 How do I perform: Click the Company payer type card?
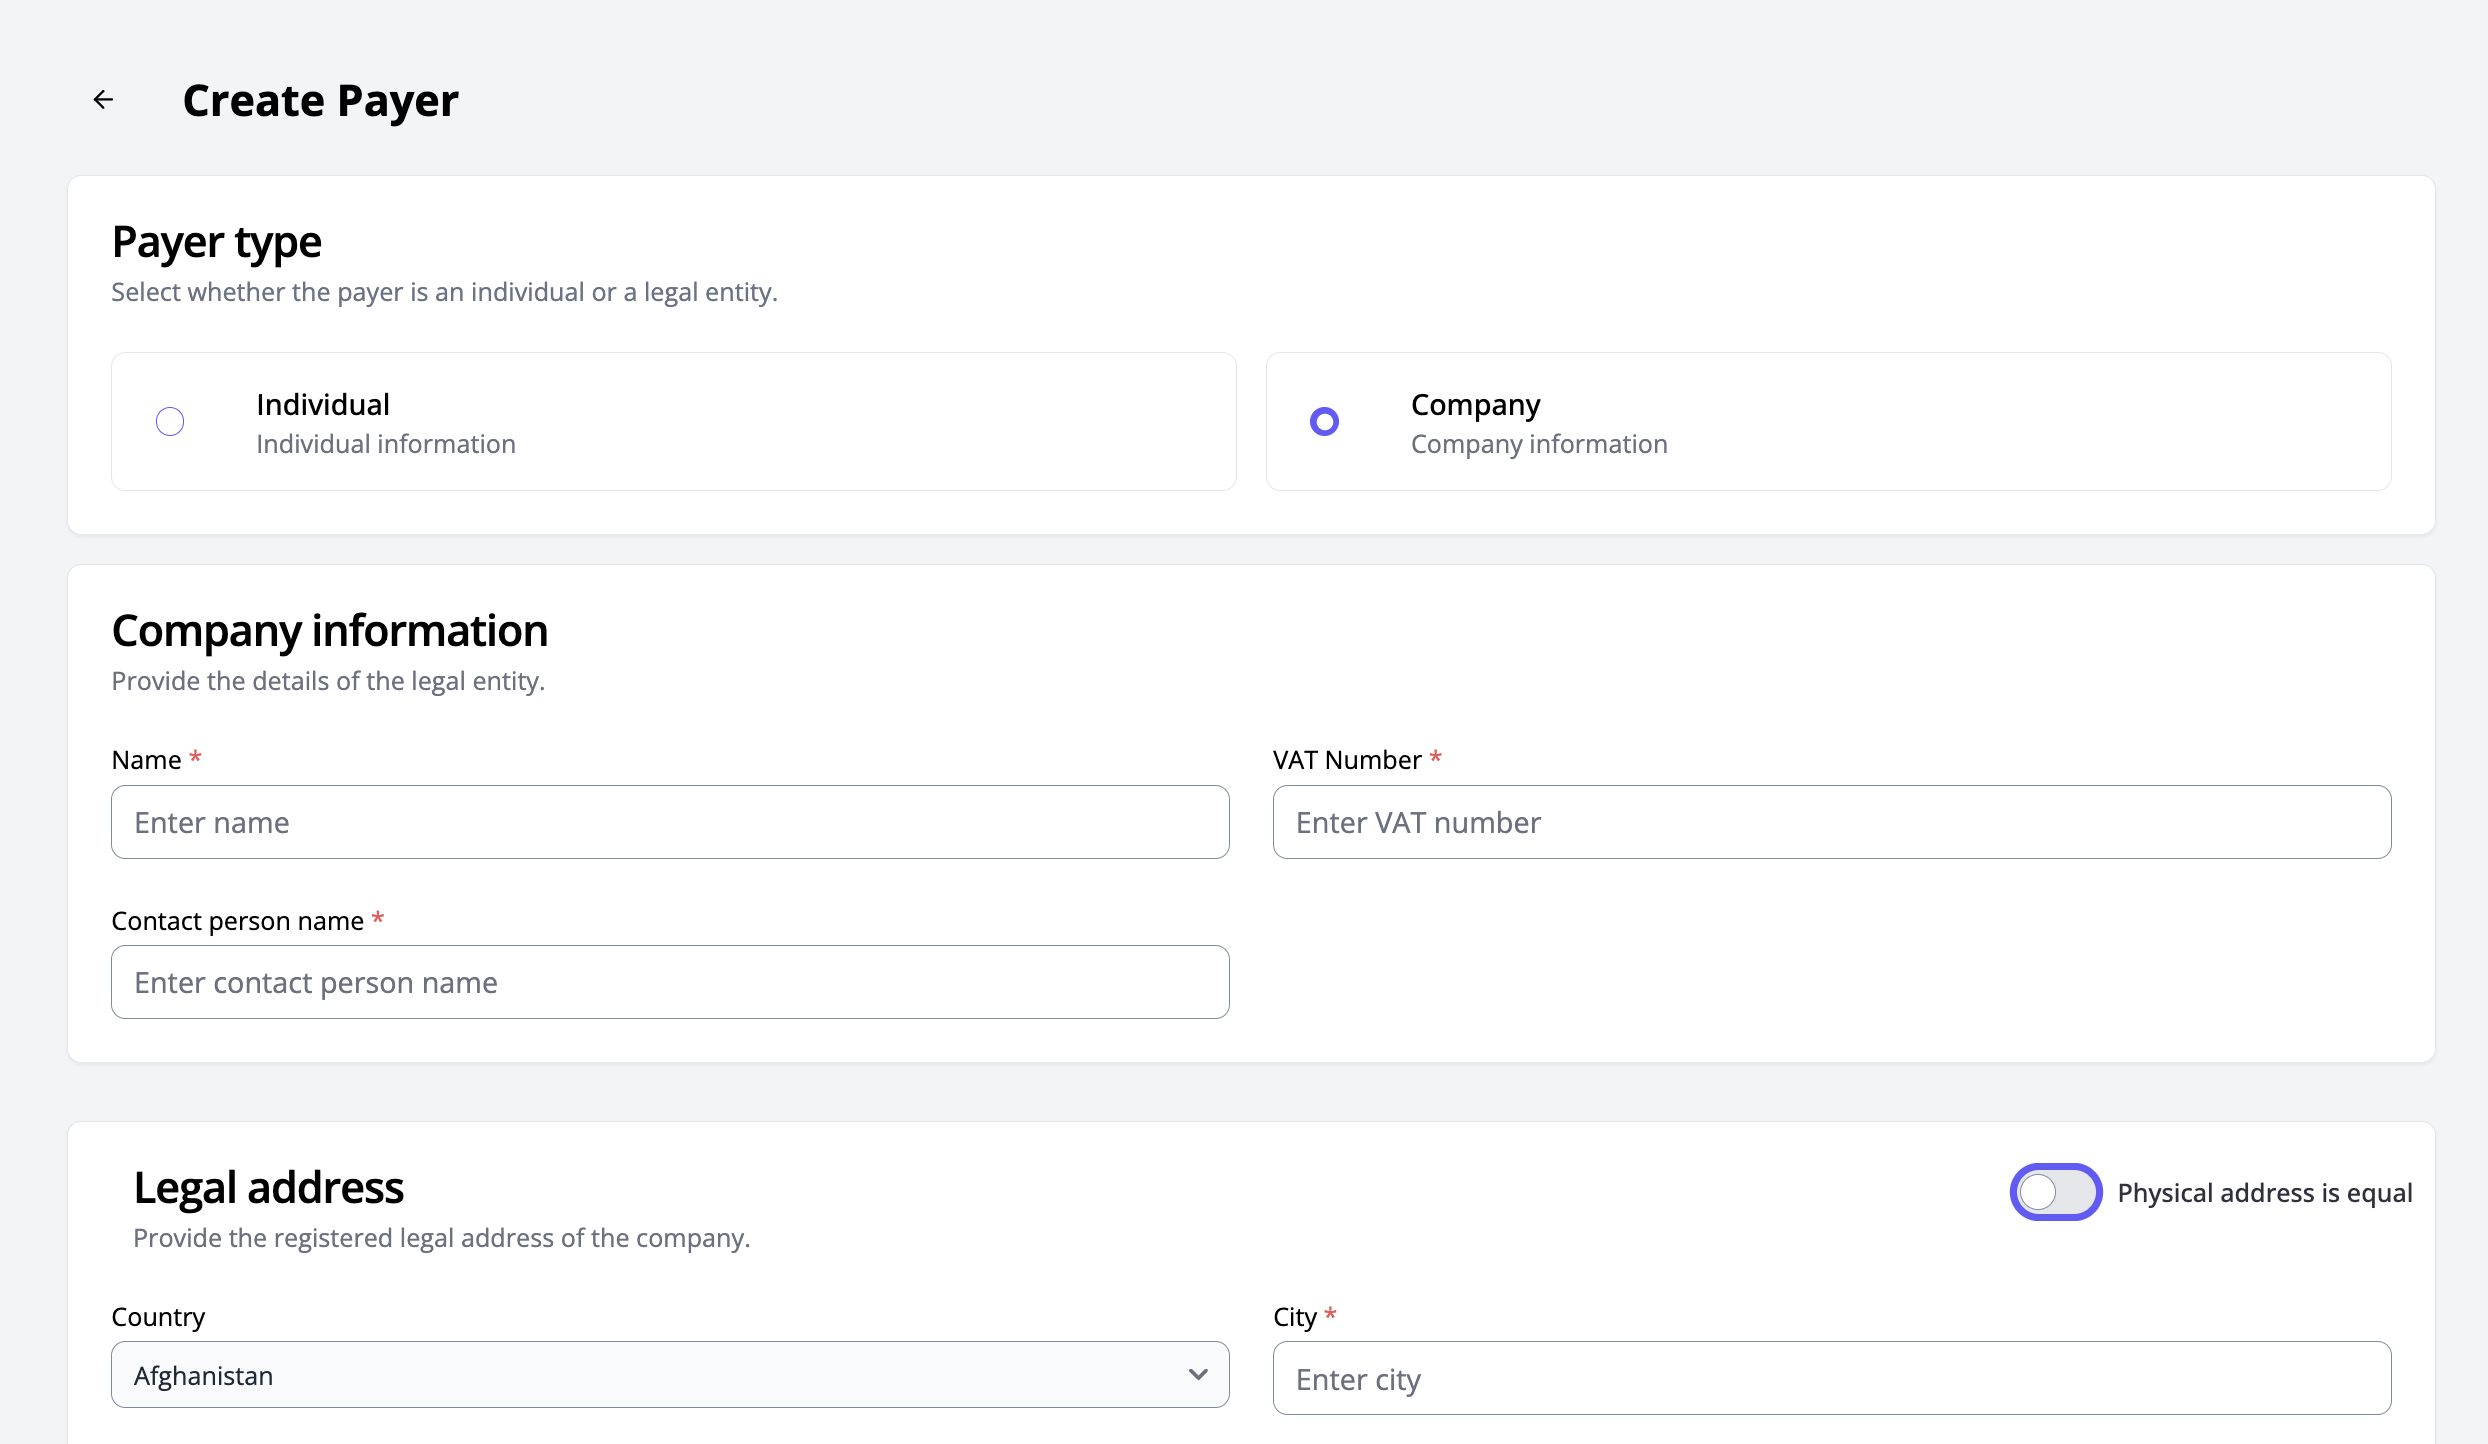click(1950, 422)
